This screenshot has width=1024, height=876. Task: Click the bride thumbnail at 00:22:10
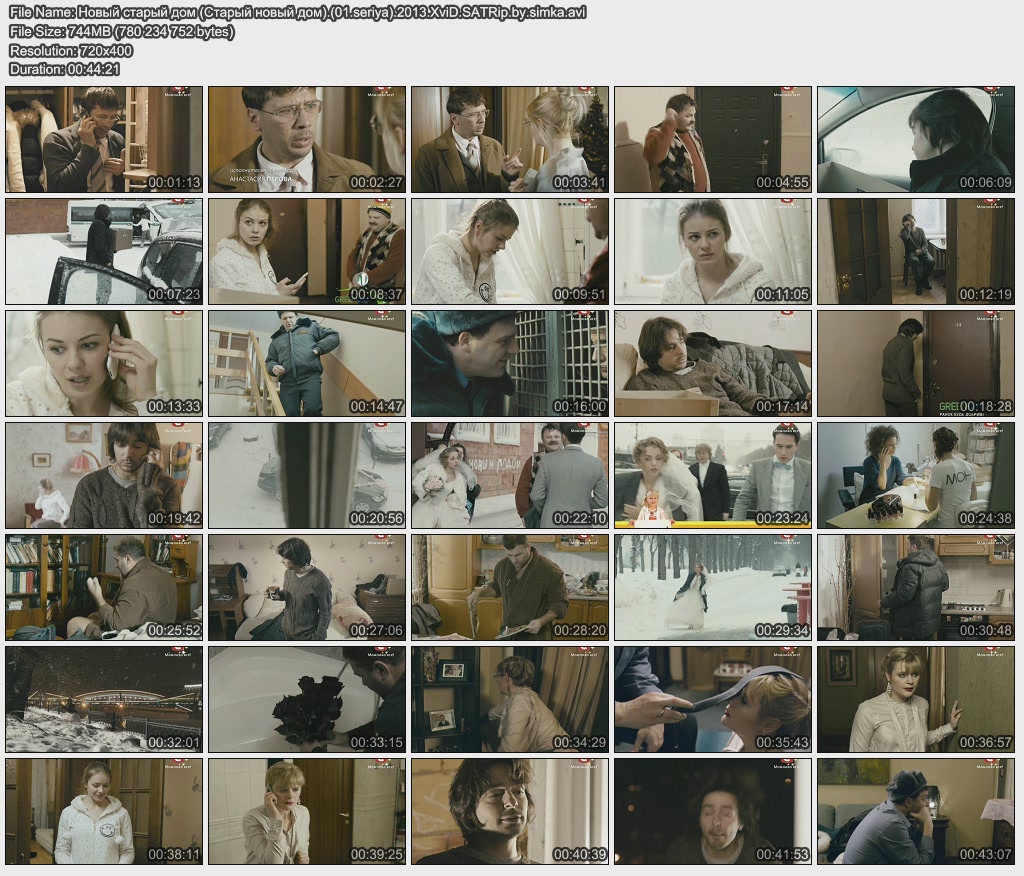(x=510, y=475)
